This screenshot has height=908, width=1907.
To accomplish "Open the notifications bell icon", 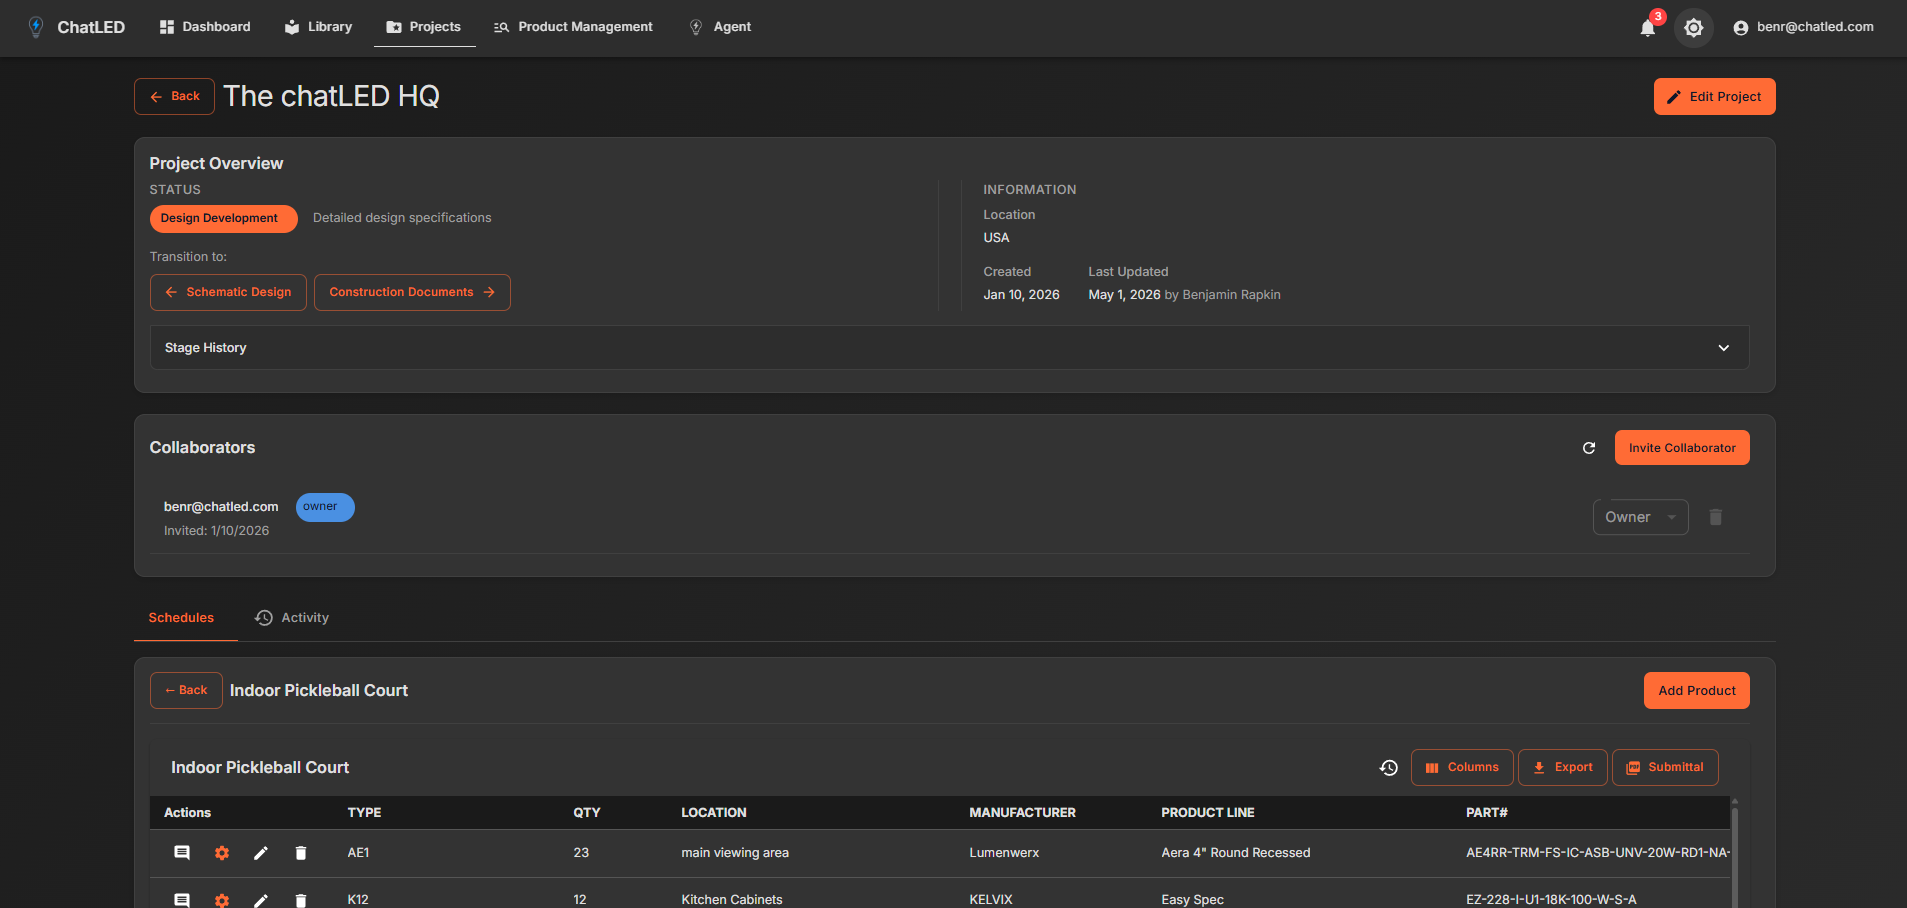I will coord(1648,28).
